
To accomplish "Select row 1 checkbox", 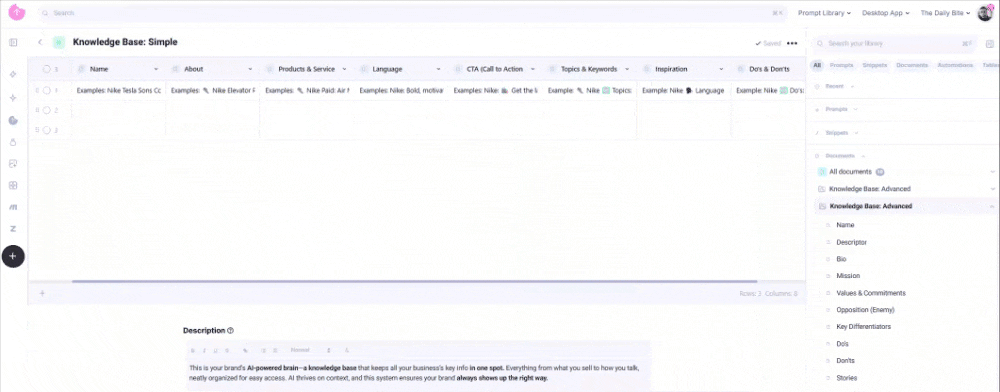I will (x=47, y=91).
